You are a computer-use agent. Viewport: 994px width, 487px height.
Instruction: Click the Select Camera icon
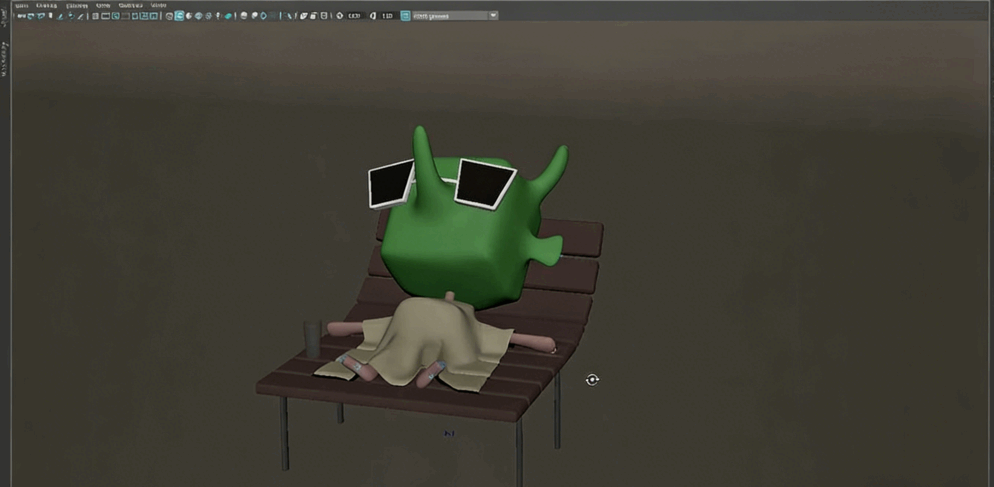click(20, 16)
